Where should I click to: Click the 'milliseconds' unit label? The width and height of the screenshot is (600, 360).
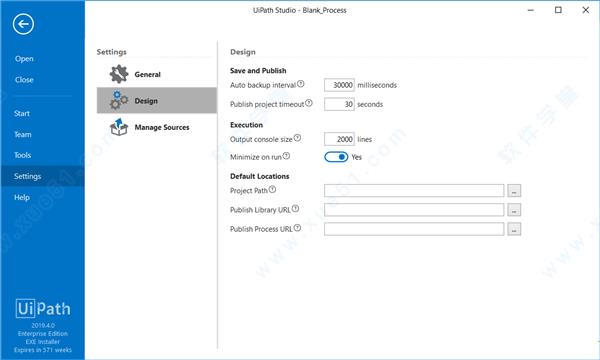click(377, 85)
